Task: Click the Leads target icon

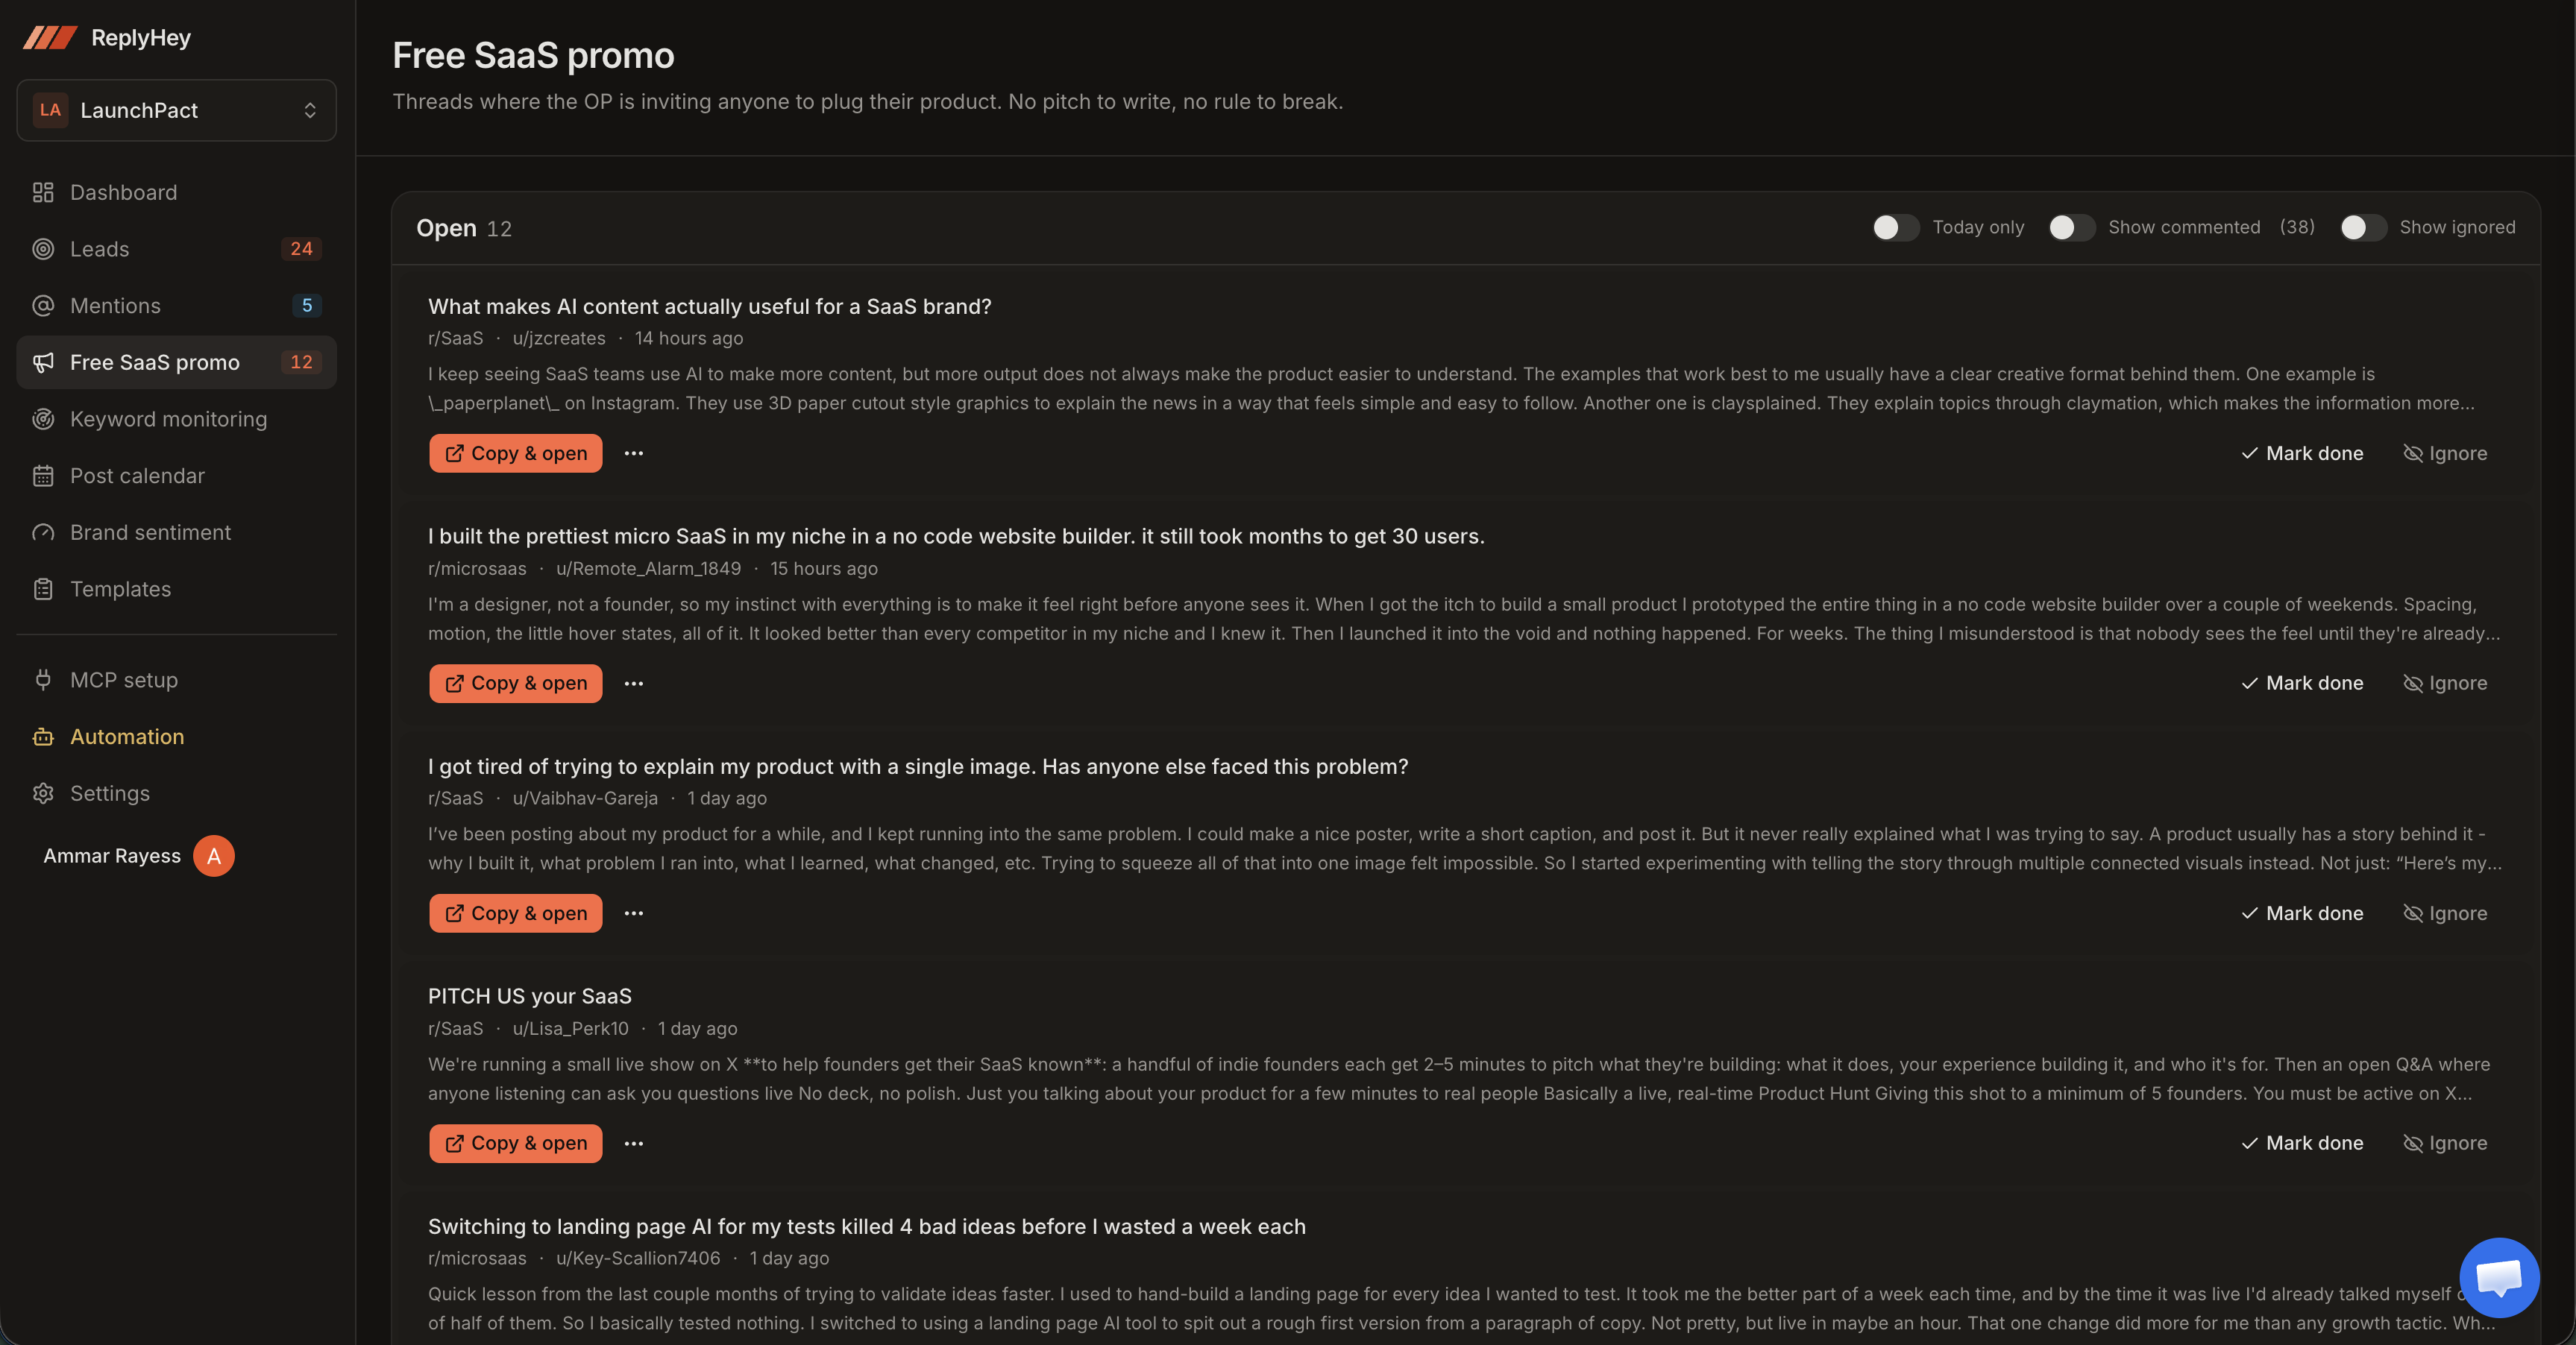Action: (x=43, y=249)
